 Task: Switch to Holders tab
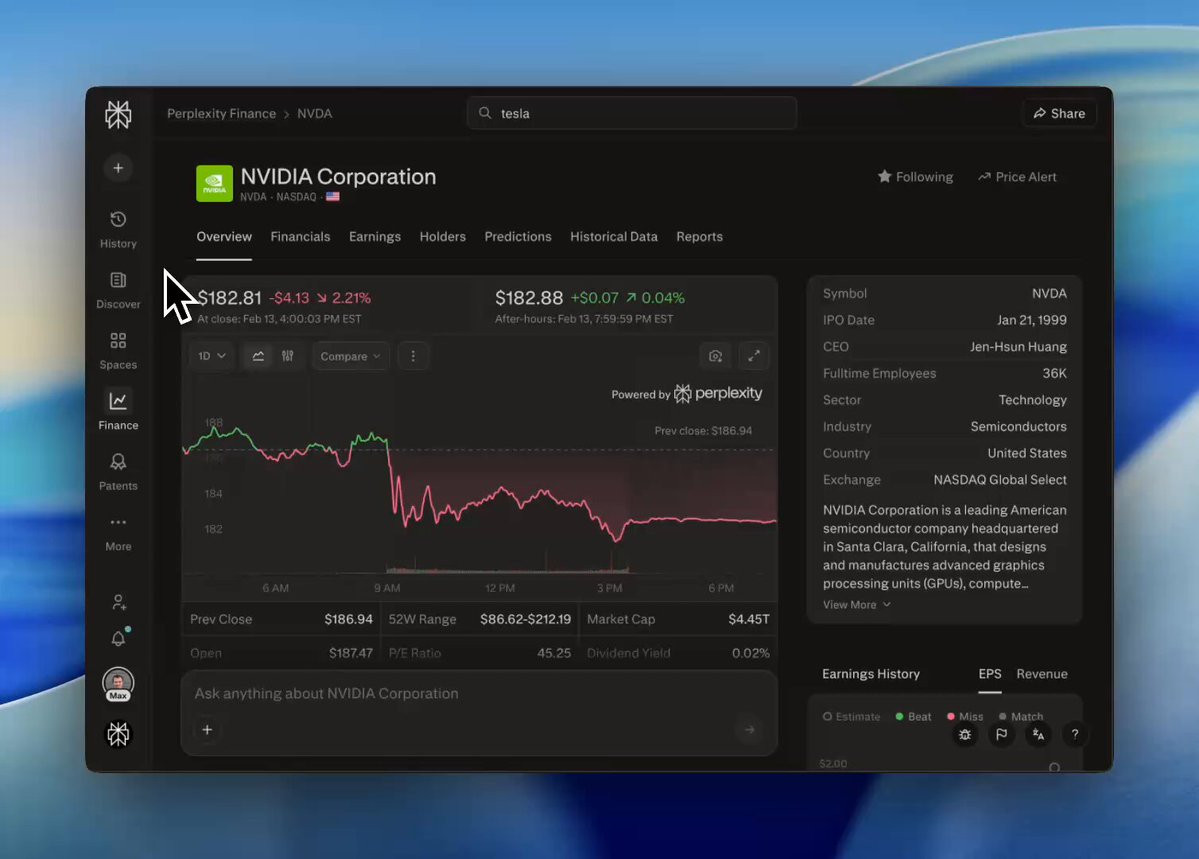click(443, 236)
